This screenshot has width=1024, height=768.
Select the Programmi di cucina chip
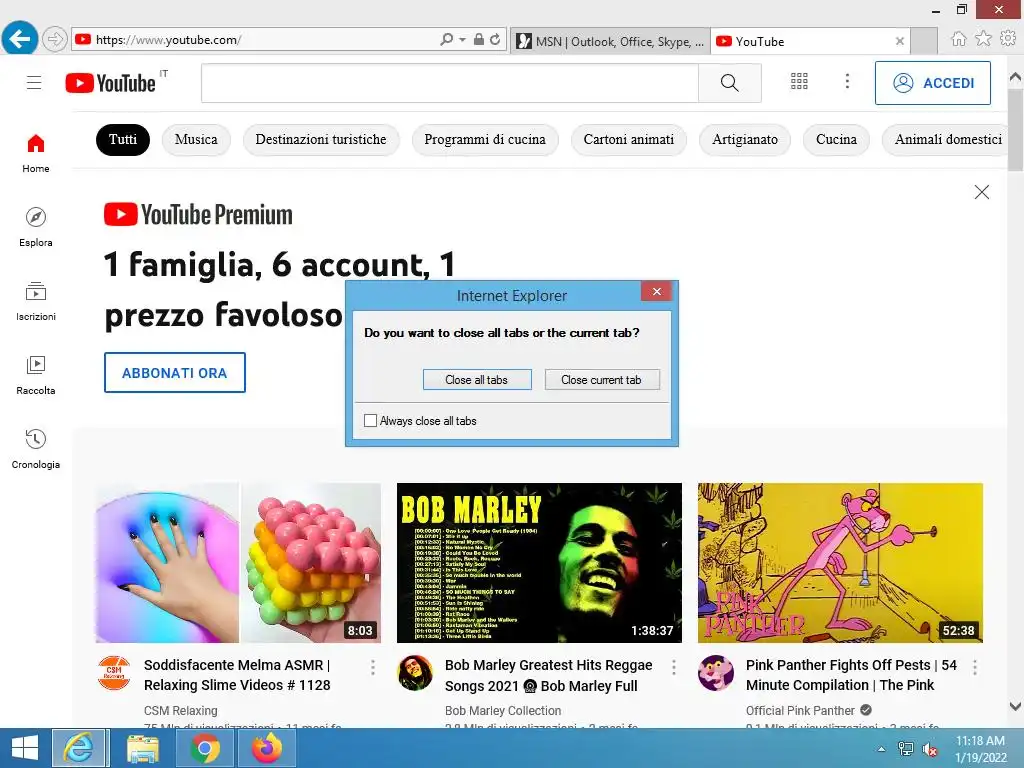tap(485, 140)
